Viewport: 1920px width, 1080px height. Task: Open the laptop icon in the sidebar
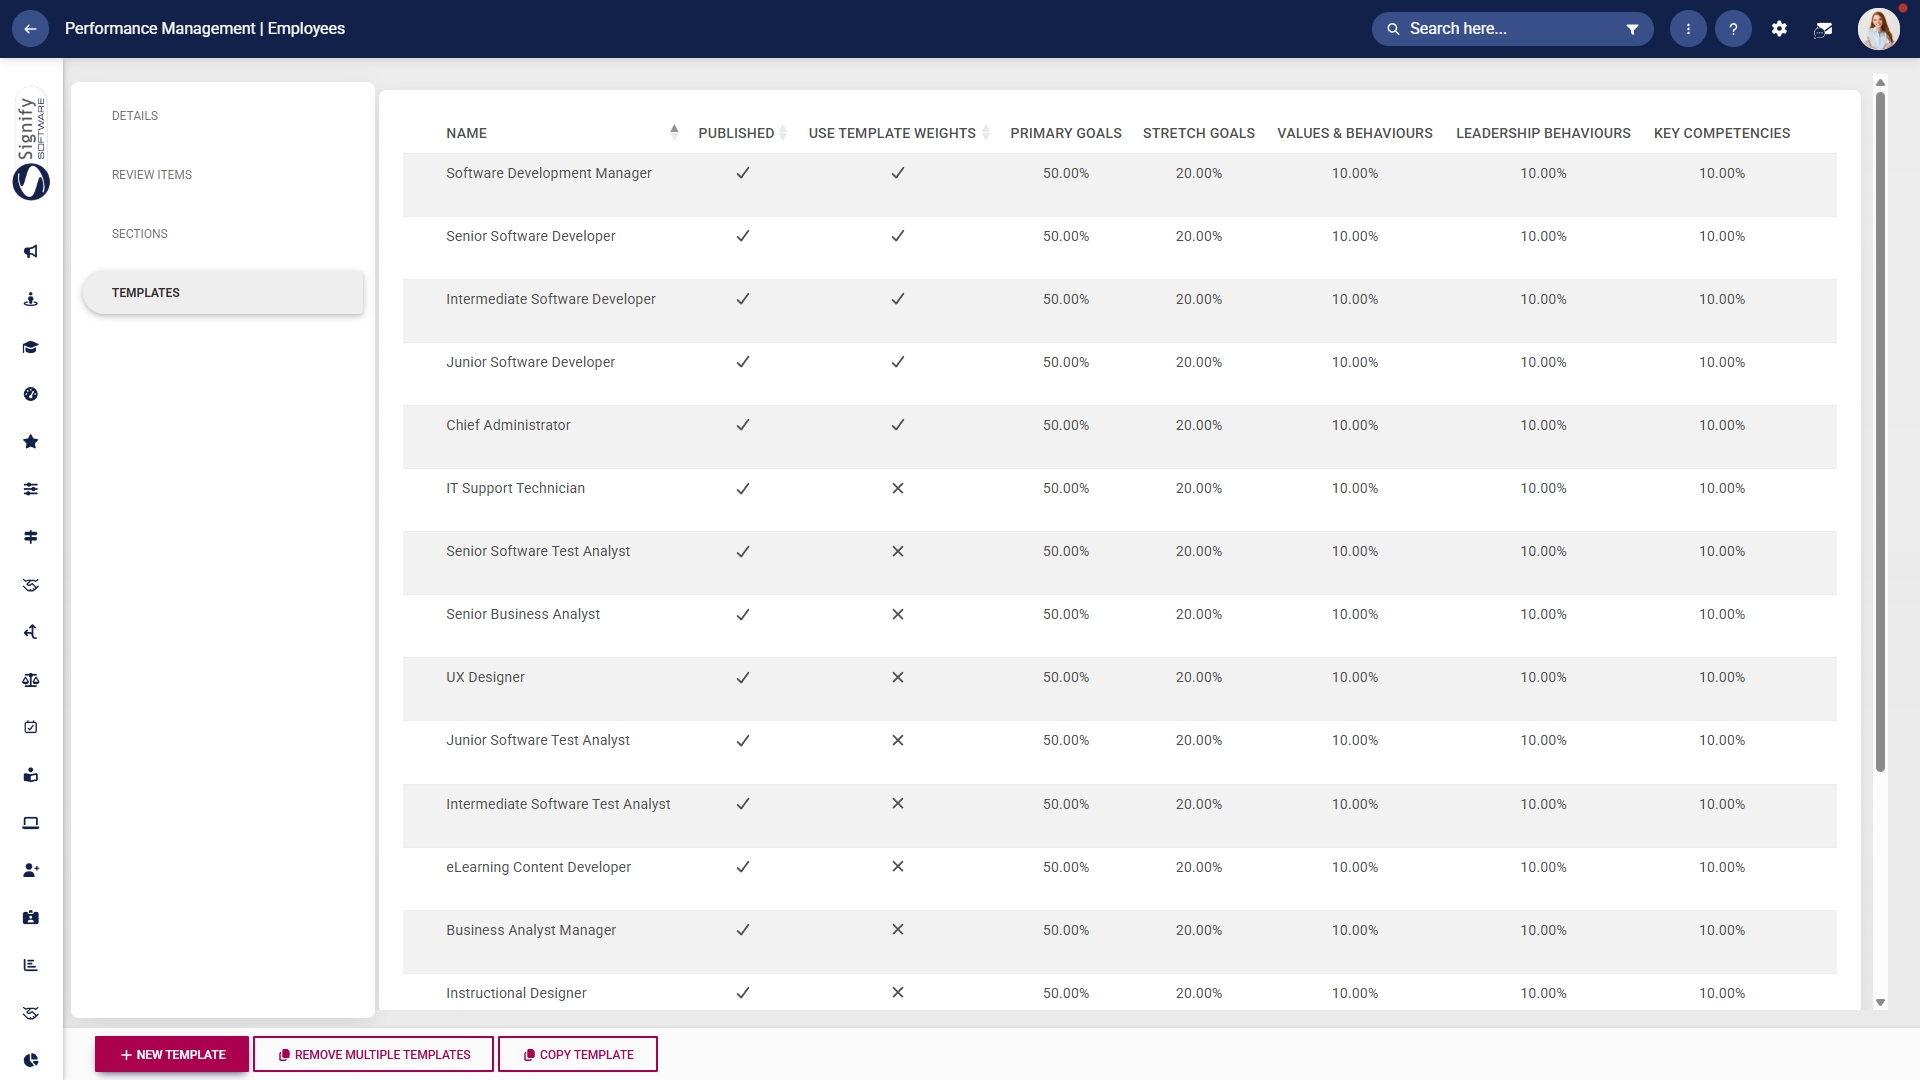[x=31, y=823]
